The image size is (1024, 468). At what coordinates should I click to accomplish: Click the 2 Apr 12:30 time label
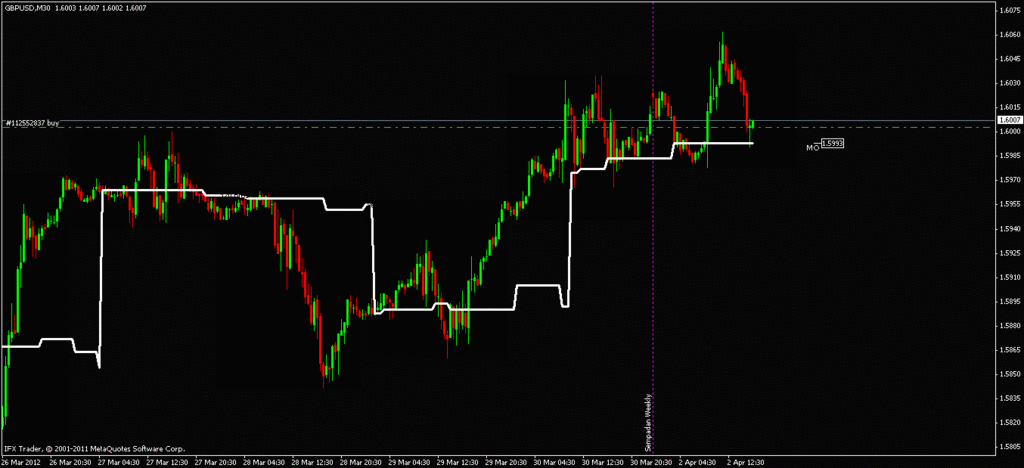744,461
